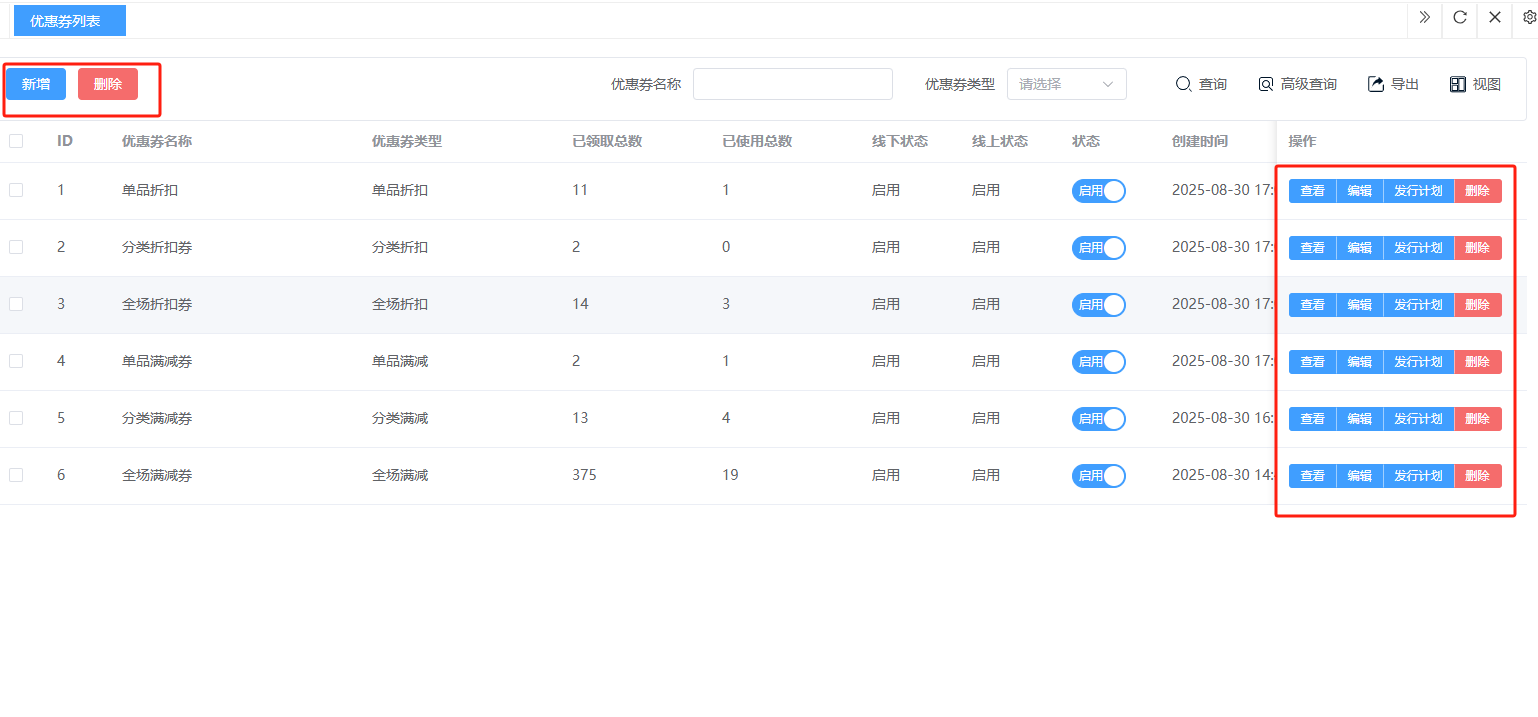Click the red 删除 button in the toolbar

point(108,85)
